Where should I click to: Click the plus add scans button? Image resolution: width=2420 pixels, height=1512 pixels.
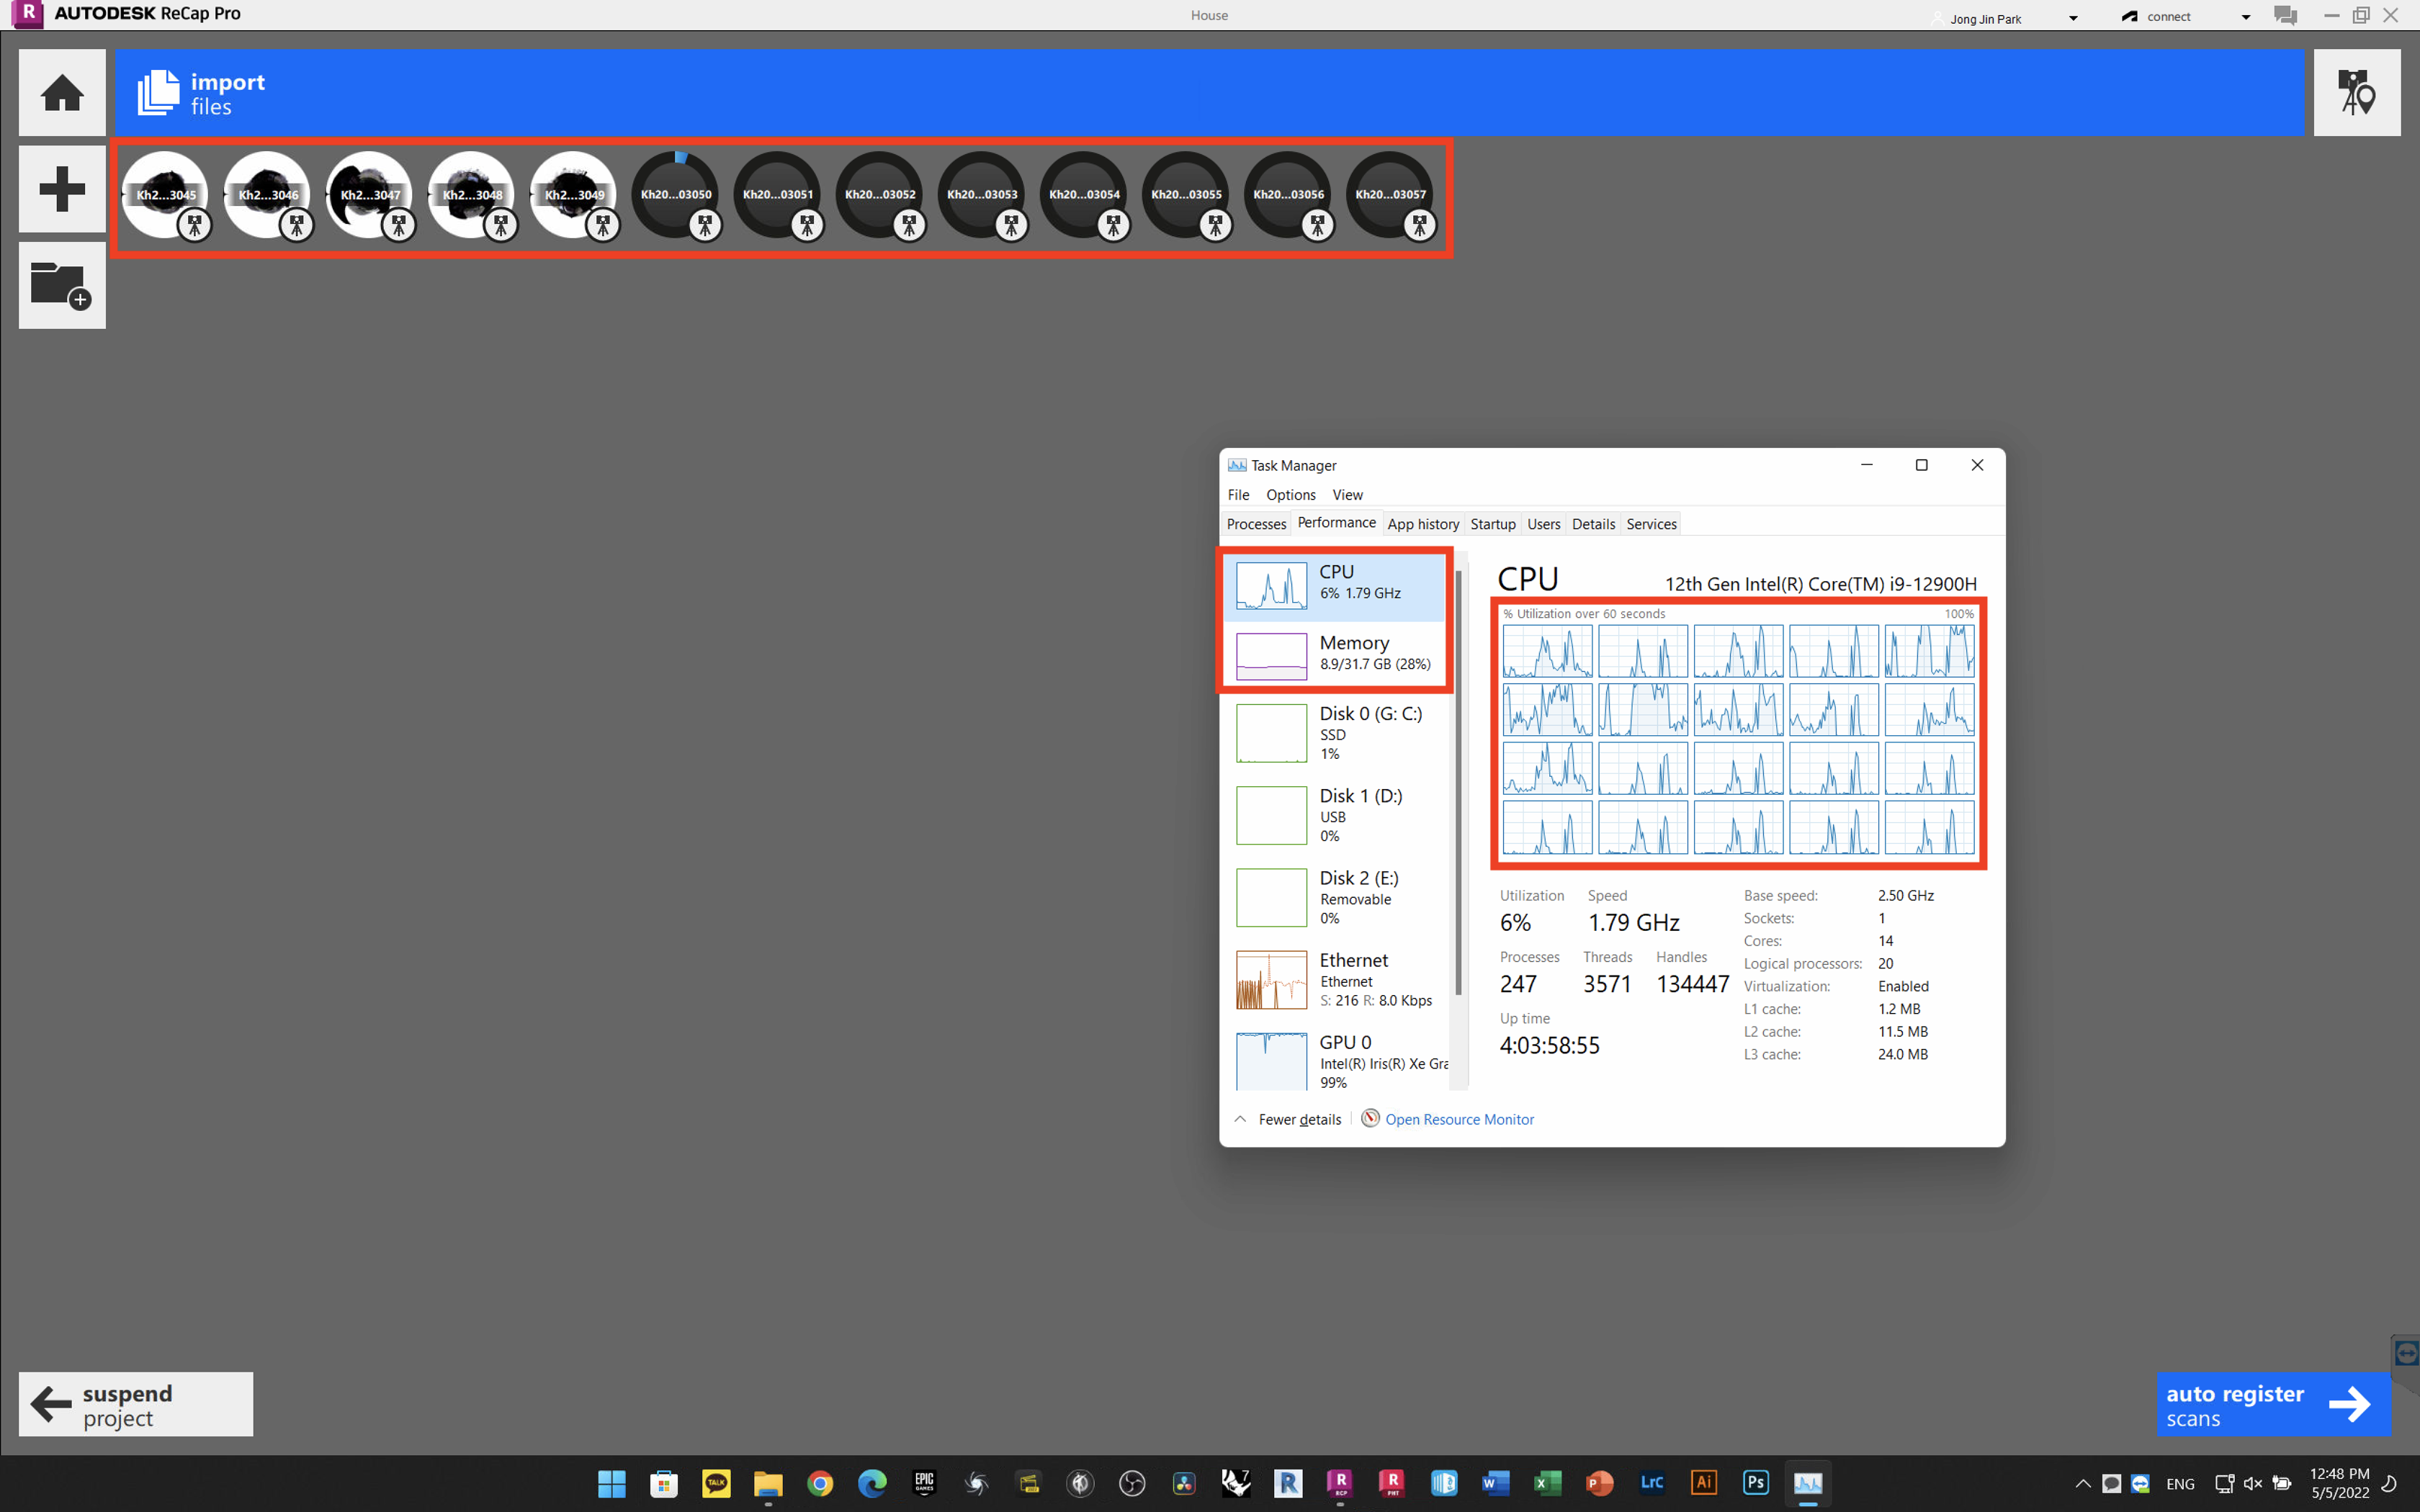click(x=62, y=189)
